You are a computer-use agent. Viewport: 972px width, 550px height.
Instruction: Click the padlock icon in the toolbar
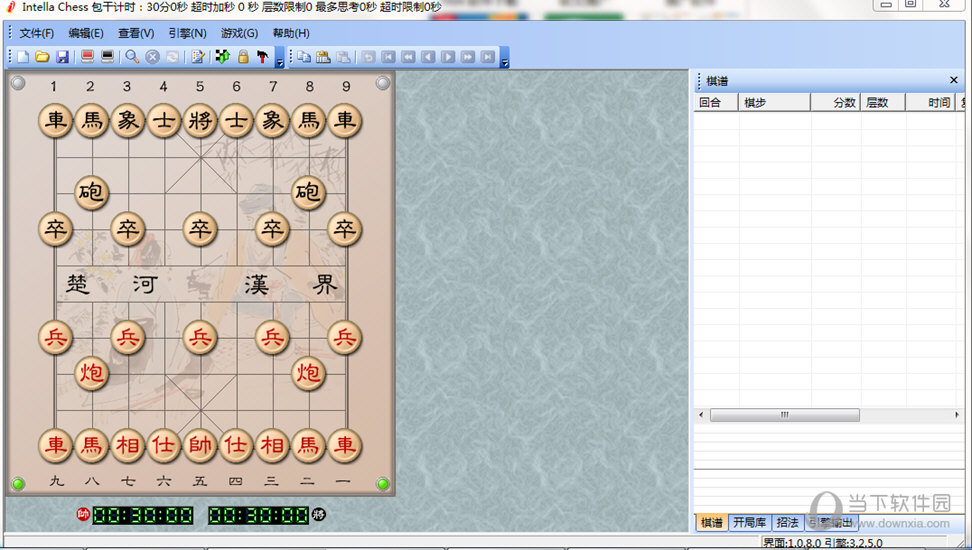coord(243,57)
